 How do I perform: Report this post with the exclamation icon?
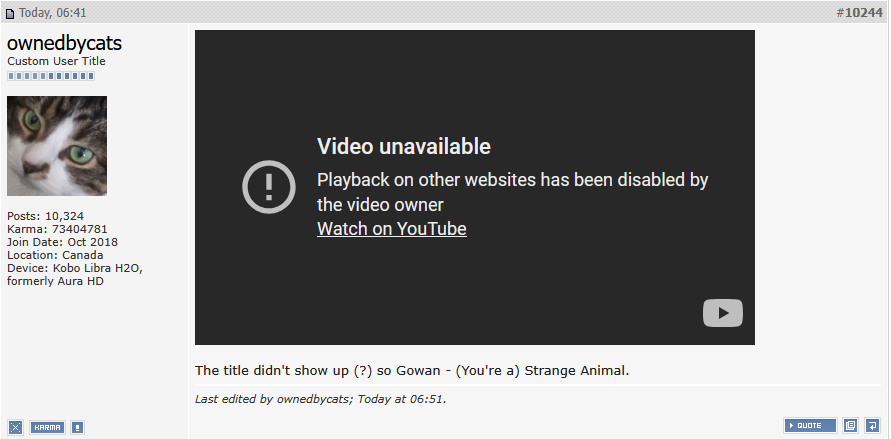coord(78,427)
